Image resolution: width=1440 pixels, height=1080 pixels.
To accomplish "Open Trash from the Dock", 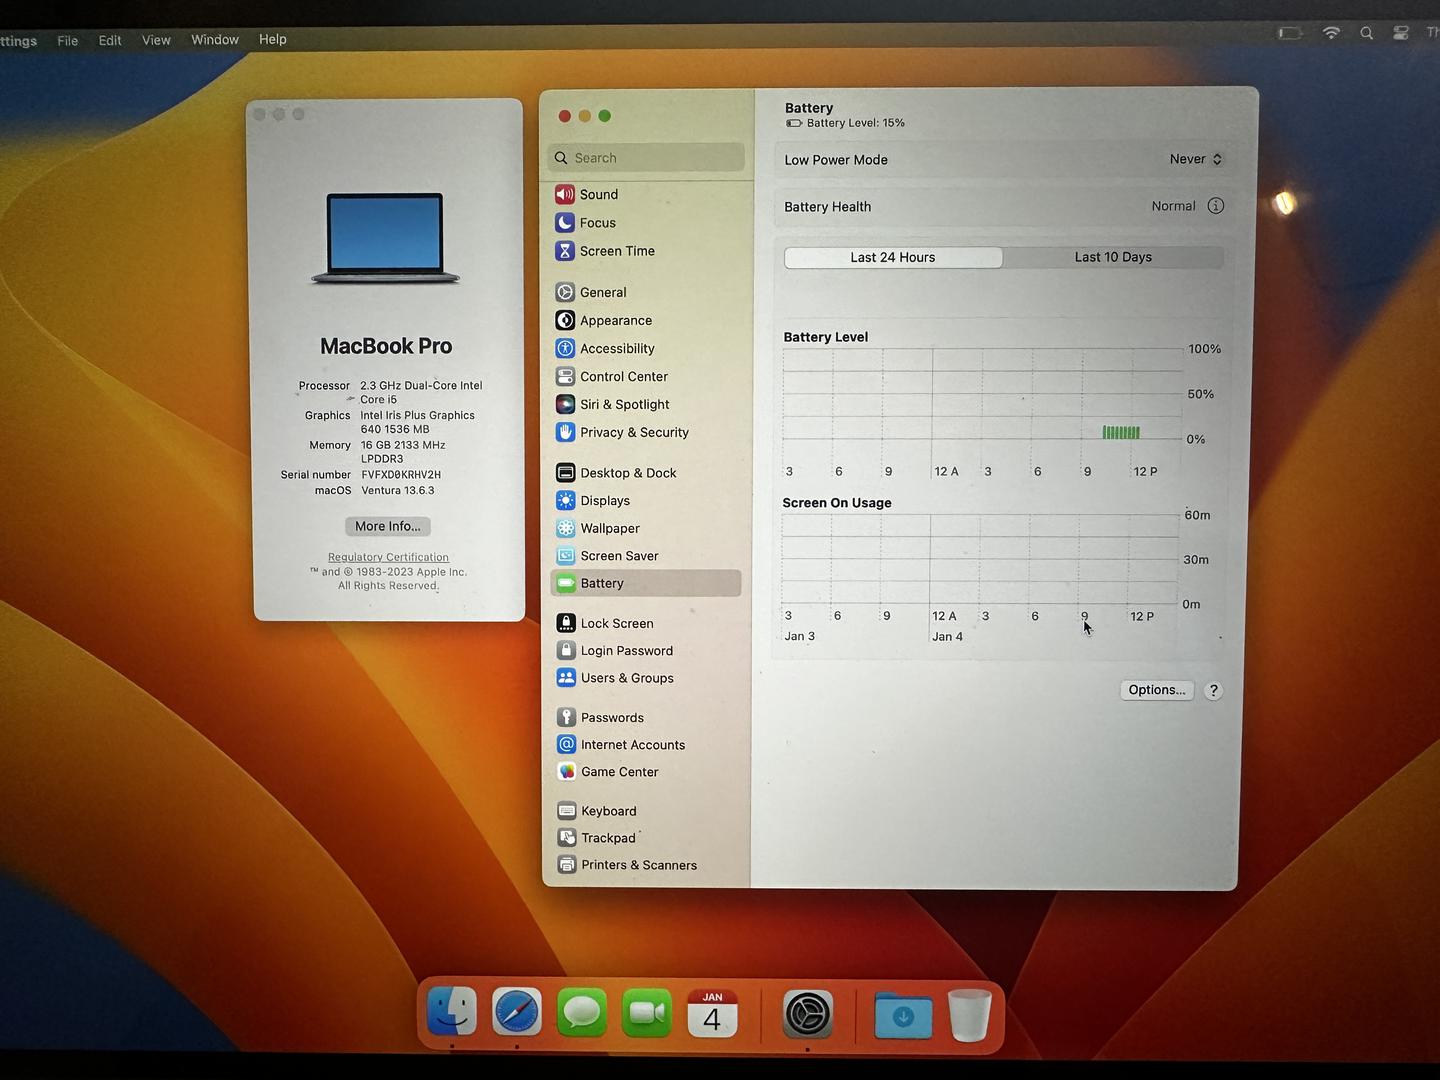I will (x=969, y=1015).
